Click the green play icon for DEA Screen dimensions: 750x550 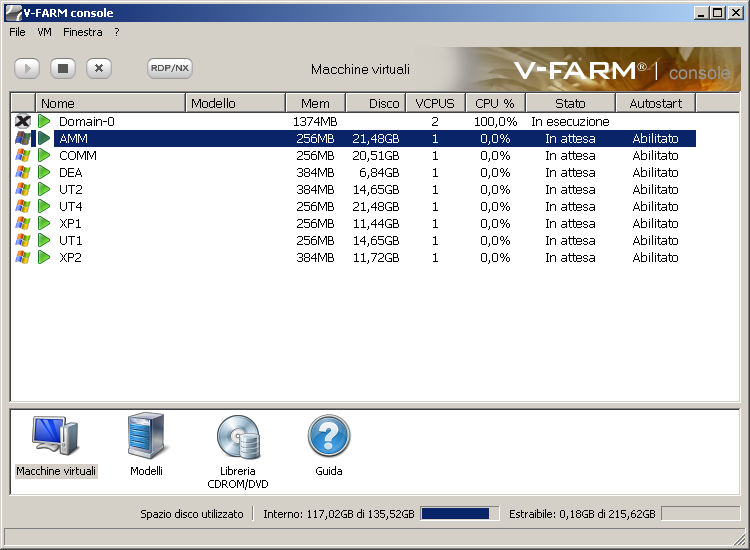point(44,173)
